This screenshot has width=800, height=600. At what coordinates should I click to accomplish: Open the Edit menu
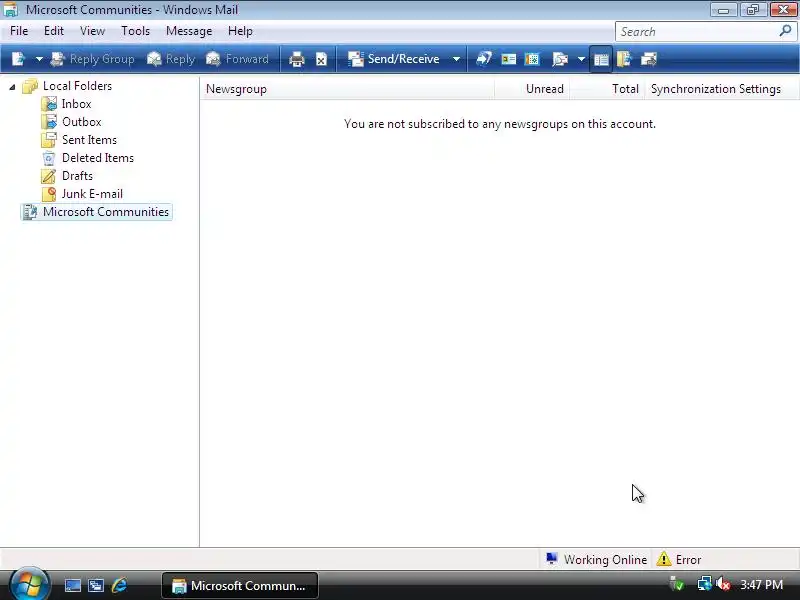tap(54, 31)
